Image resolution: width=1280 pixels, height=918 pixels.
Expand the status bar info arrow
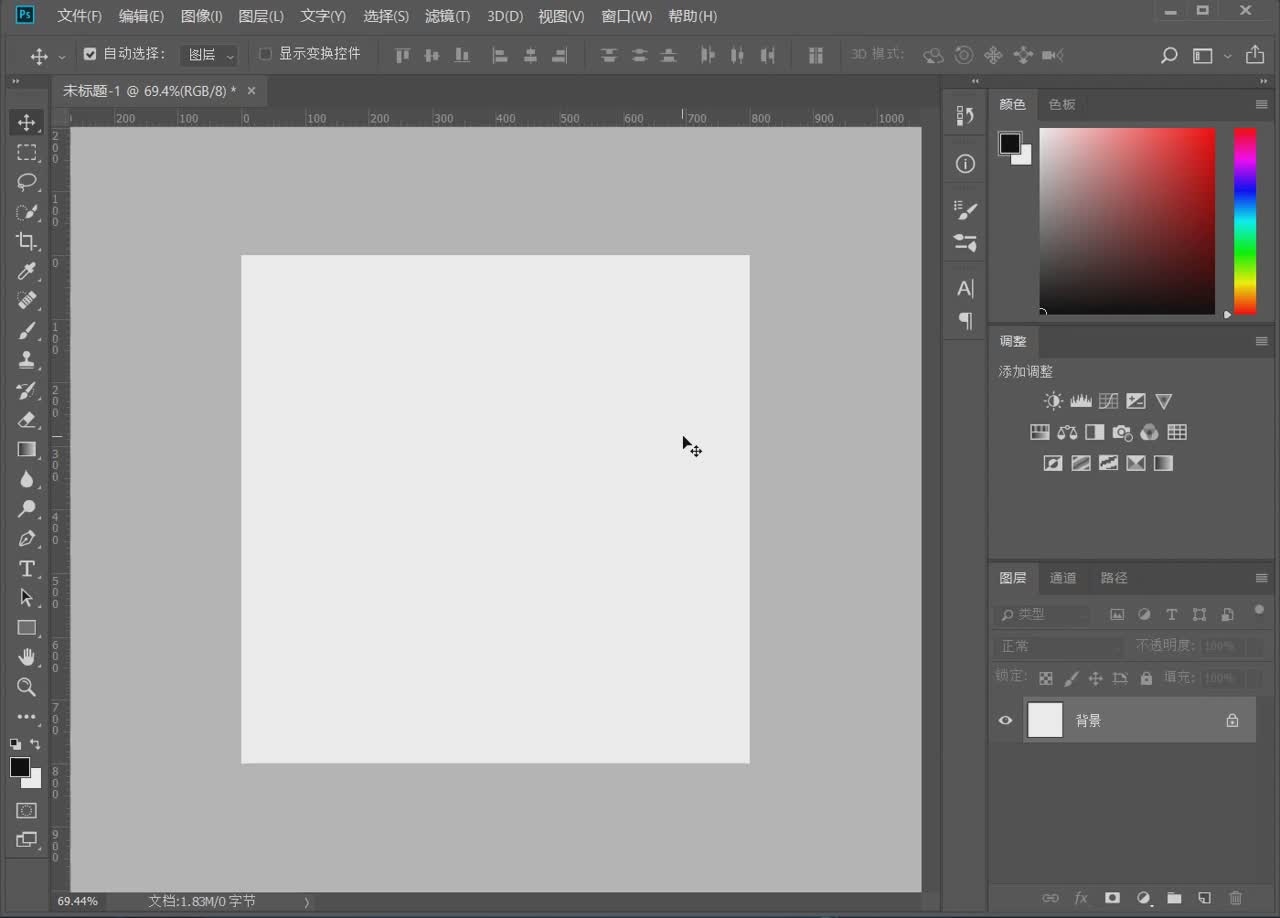pos(307,902)
